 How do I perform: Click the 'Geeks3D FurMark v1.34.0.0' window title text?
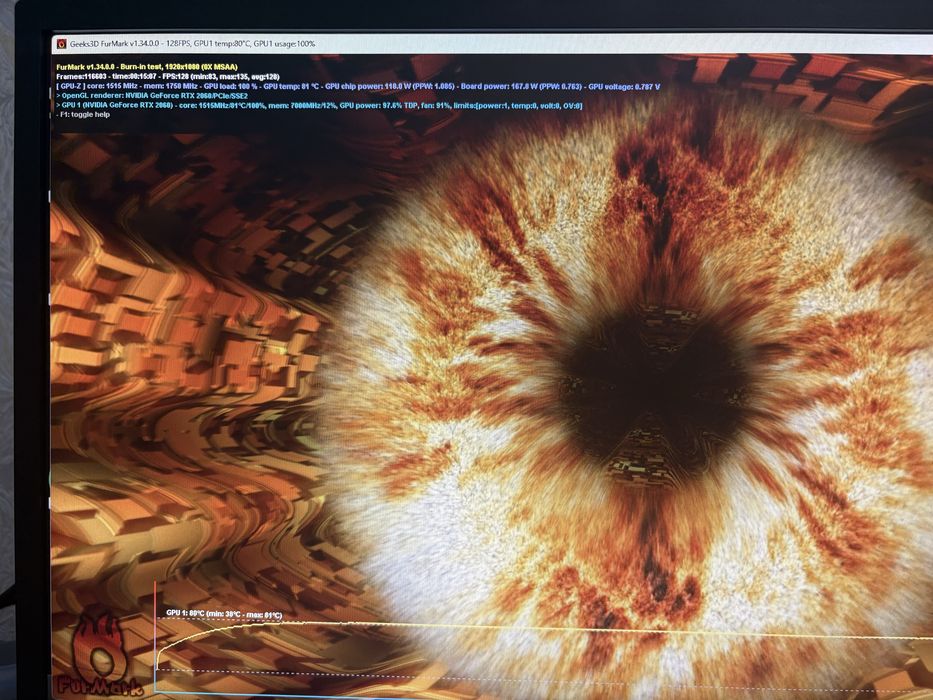click(192, 43)
